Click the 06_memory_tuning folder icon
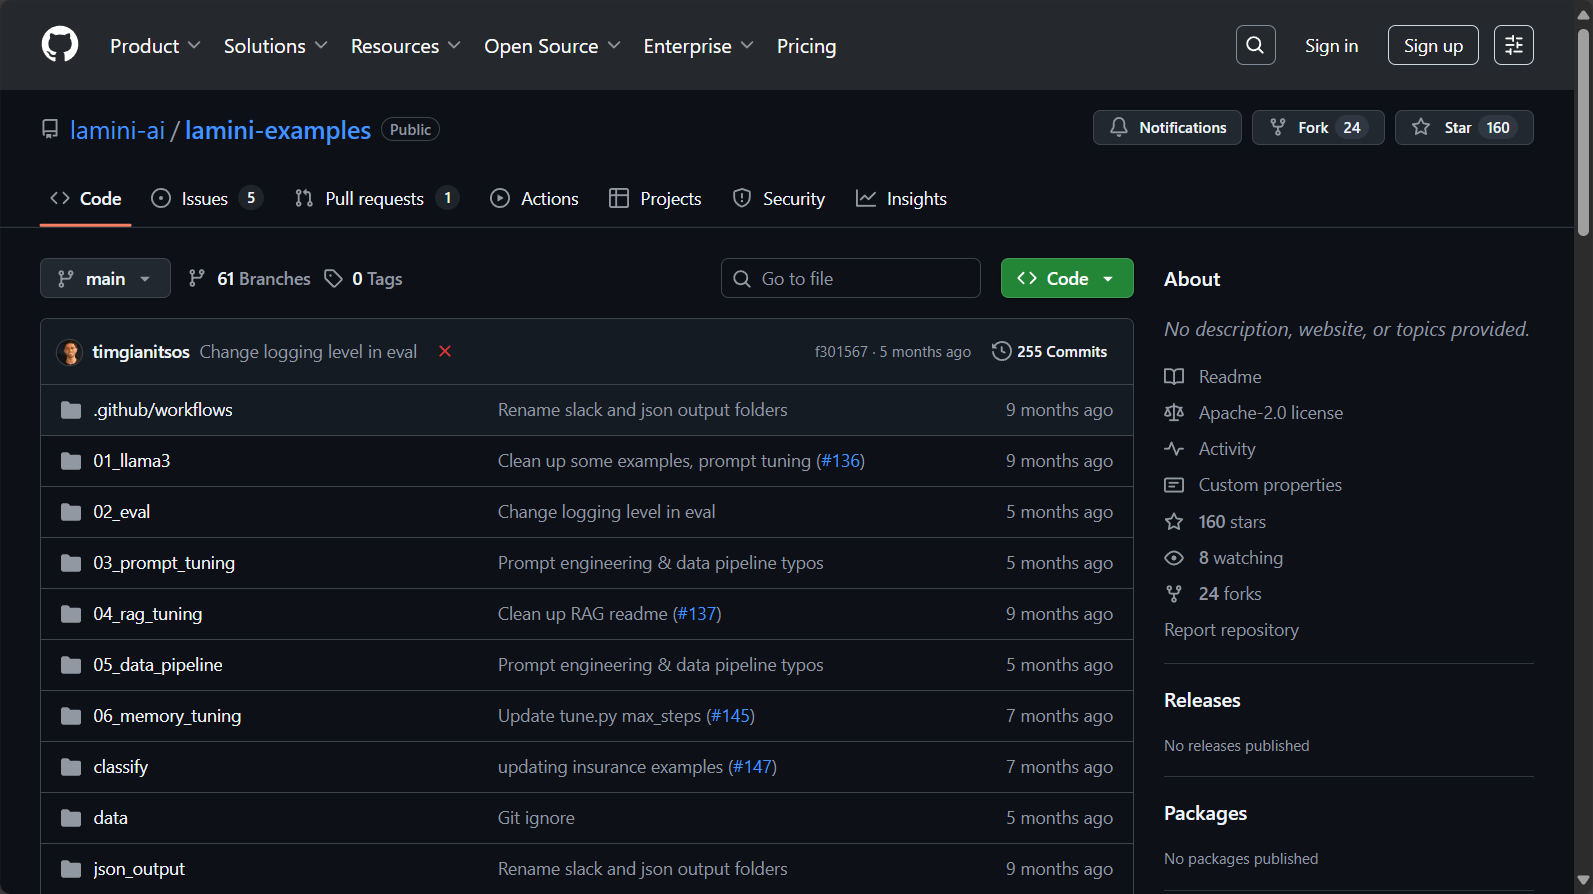 71,716
